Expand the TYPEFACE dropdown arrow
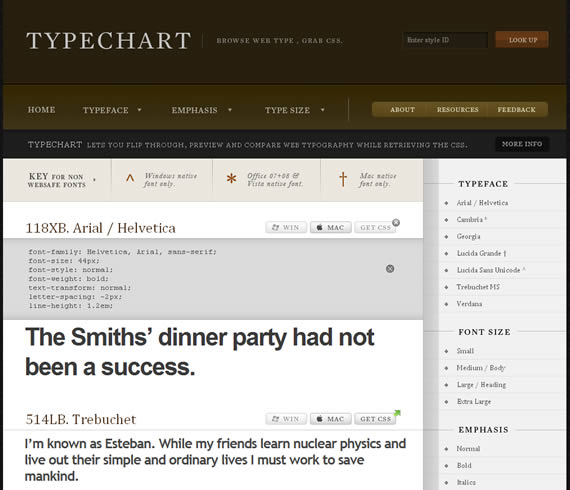570x490 pixels. tap(139, 110)
